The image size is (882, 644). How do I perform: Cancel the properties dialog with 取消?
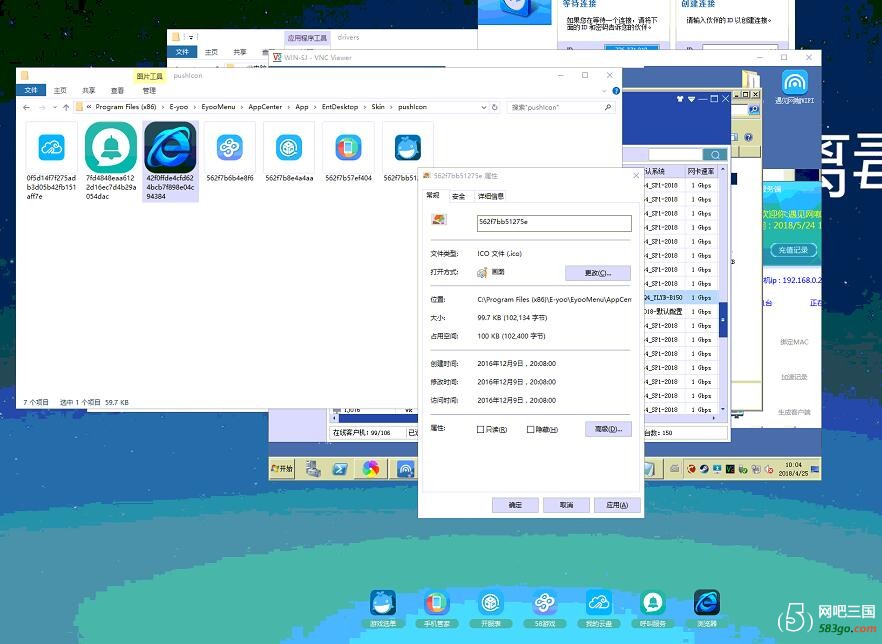point(566,505)
